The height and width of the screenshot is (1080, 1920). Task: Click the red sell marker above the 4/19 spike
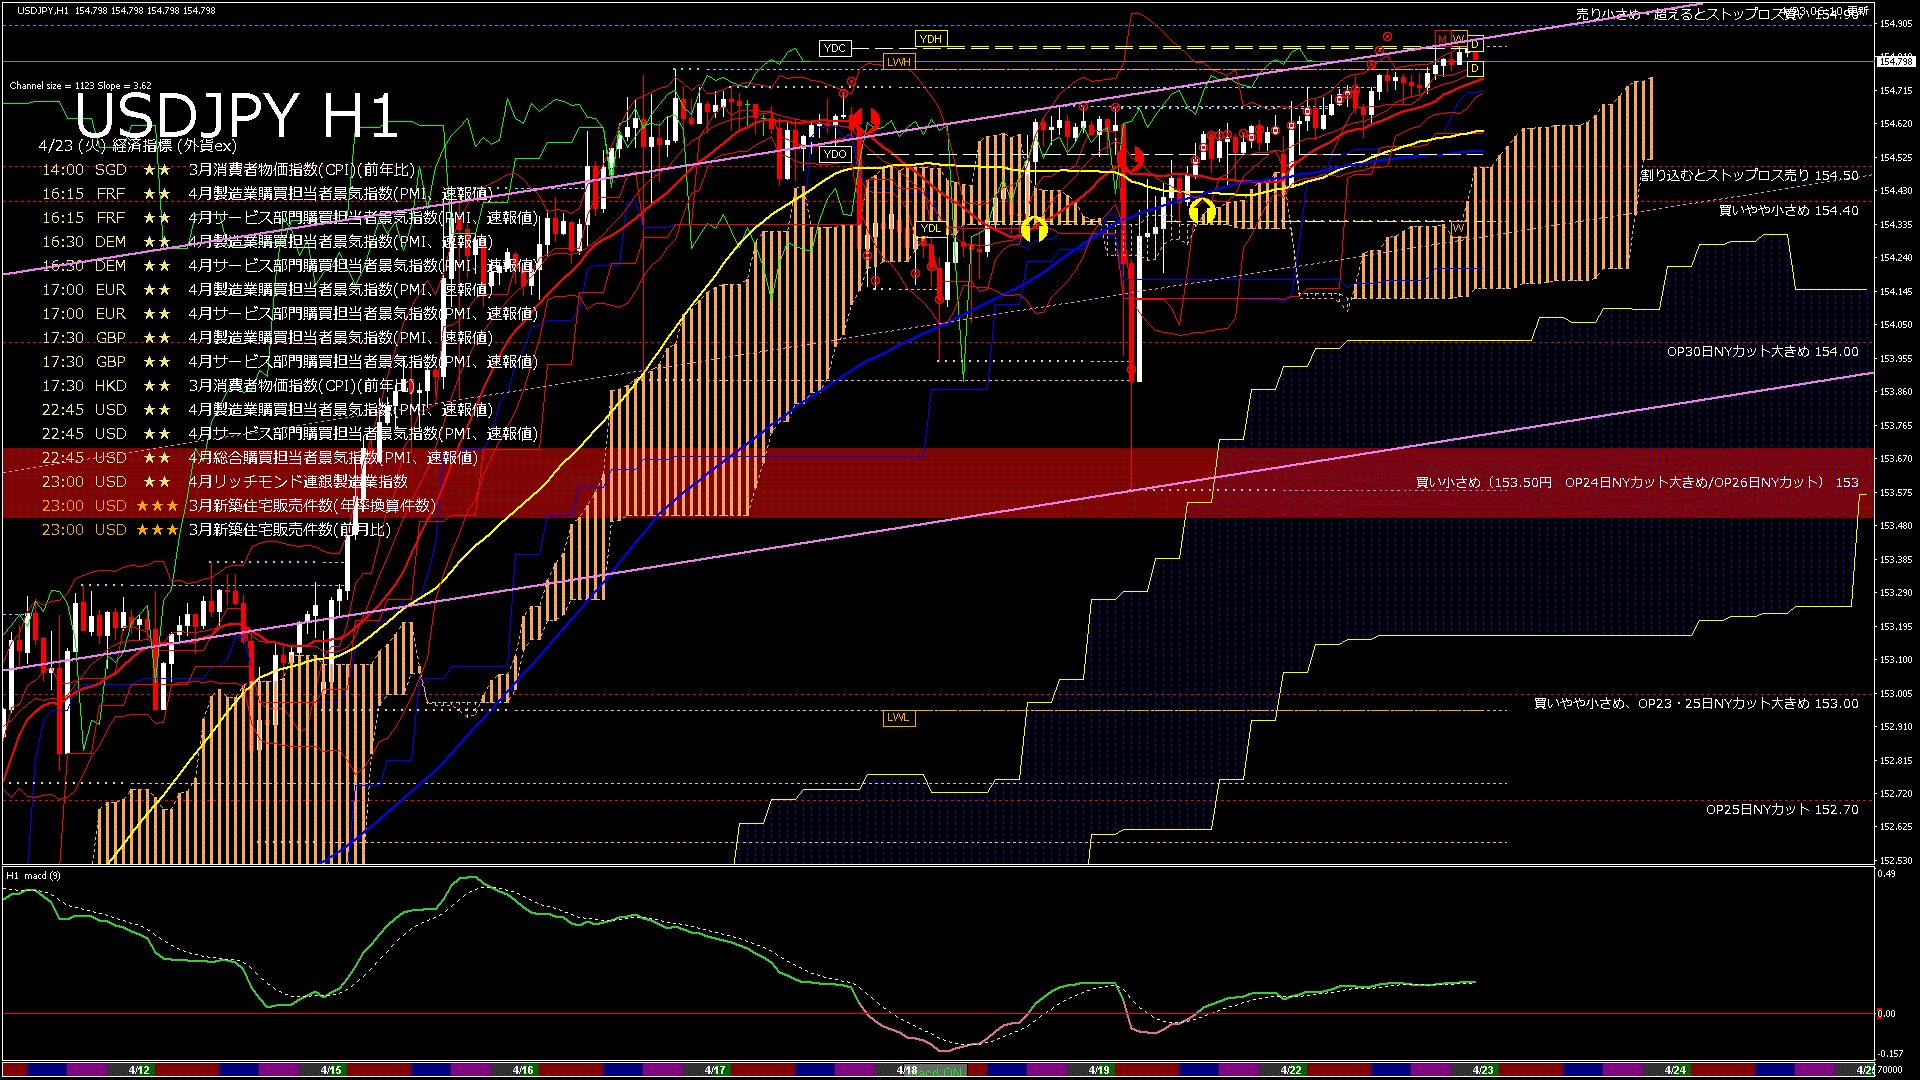click(x=1133, y=158)
